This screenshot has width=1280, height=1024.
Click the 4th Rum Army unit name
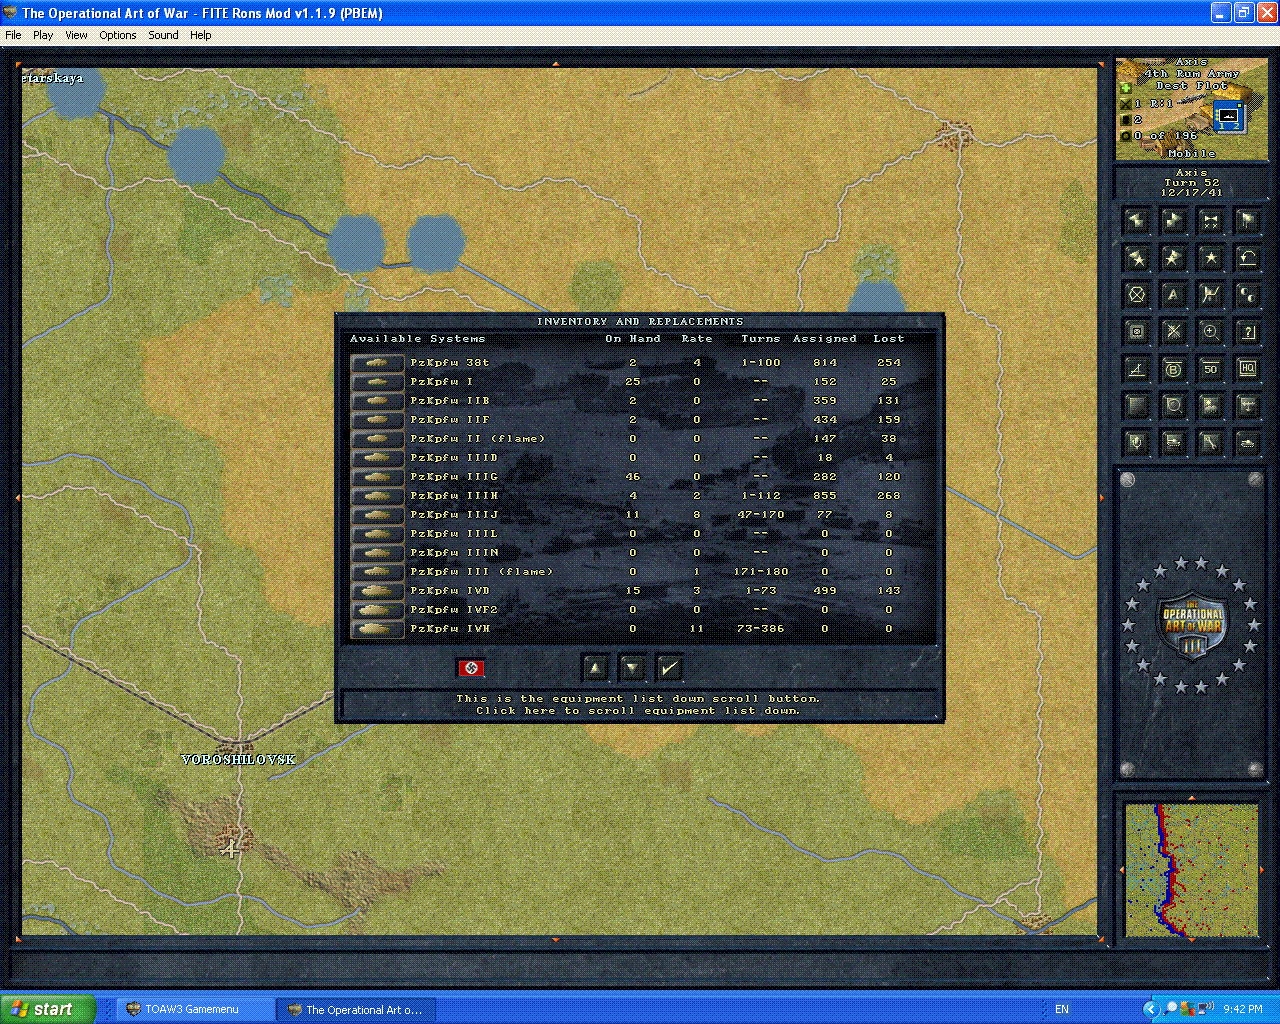tap(1191, 74)
